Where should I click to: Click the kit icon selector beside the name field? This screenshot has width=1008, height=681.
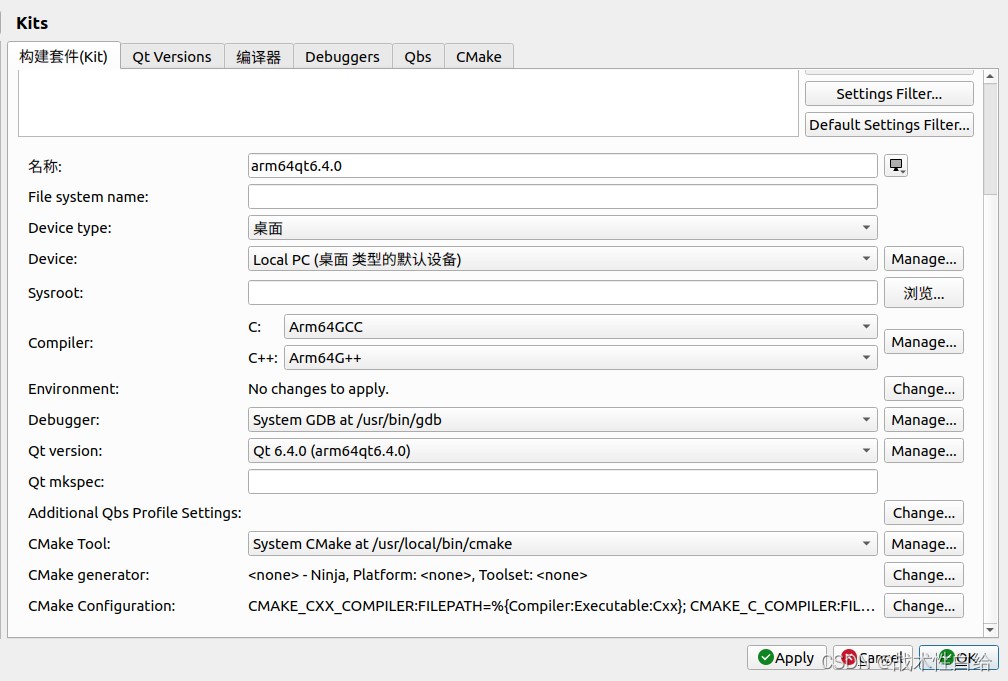tap(895, 165)
